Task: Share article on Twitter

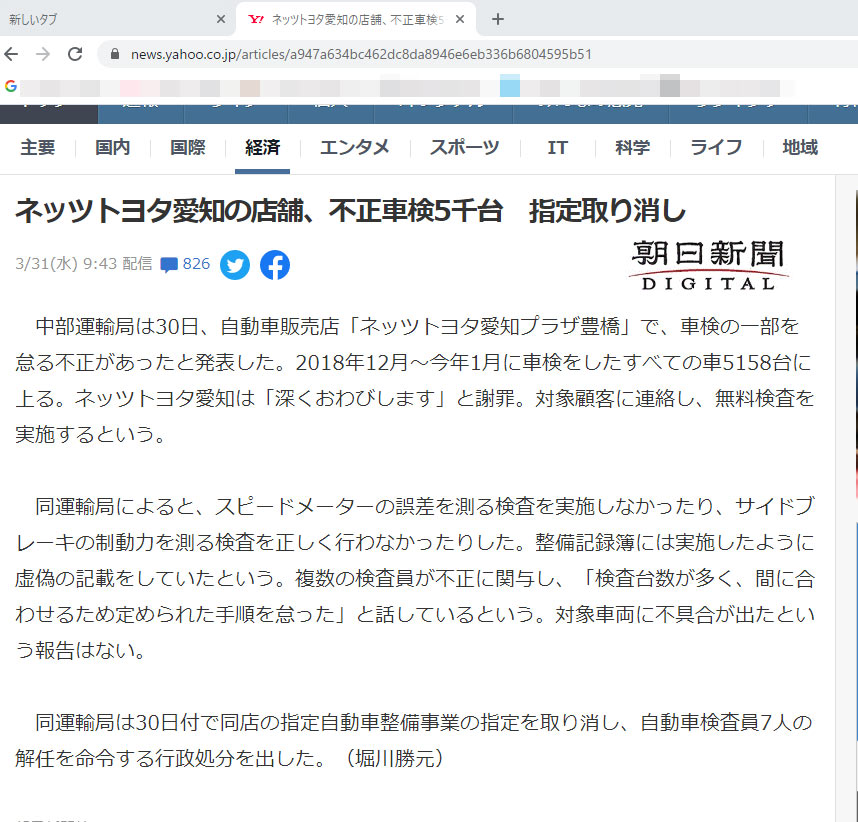Action: 235,265
